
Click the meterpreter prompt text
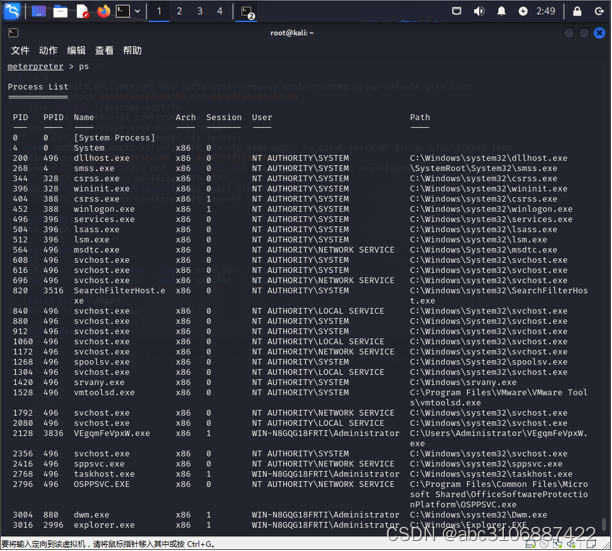point(36,67)
